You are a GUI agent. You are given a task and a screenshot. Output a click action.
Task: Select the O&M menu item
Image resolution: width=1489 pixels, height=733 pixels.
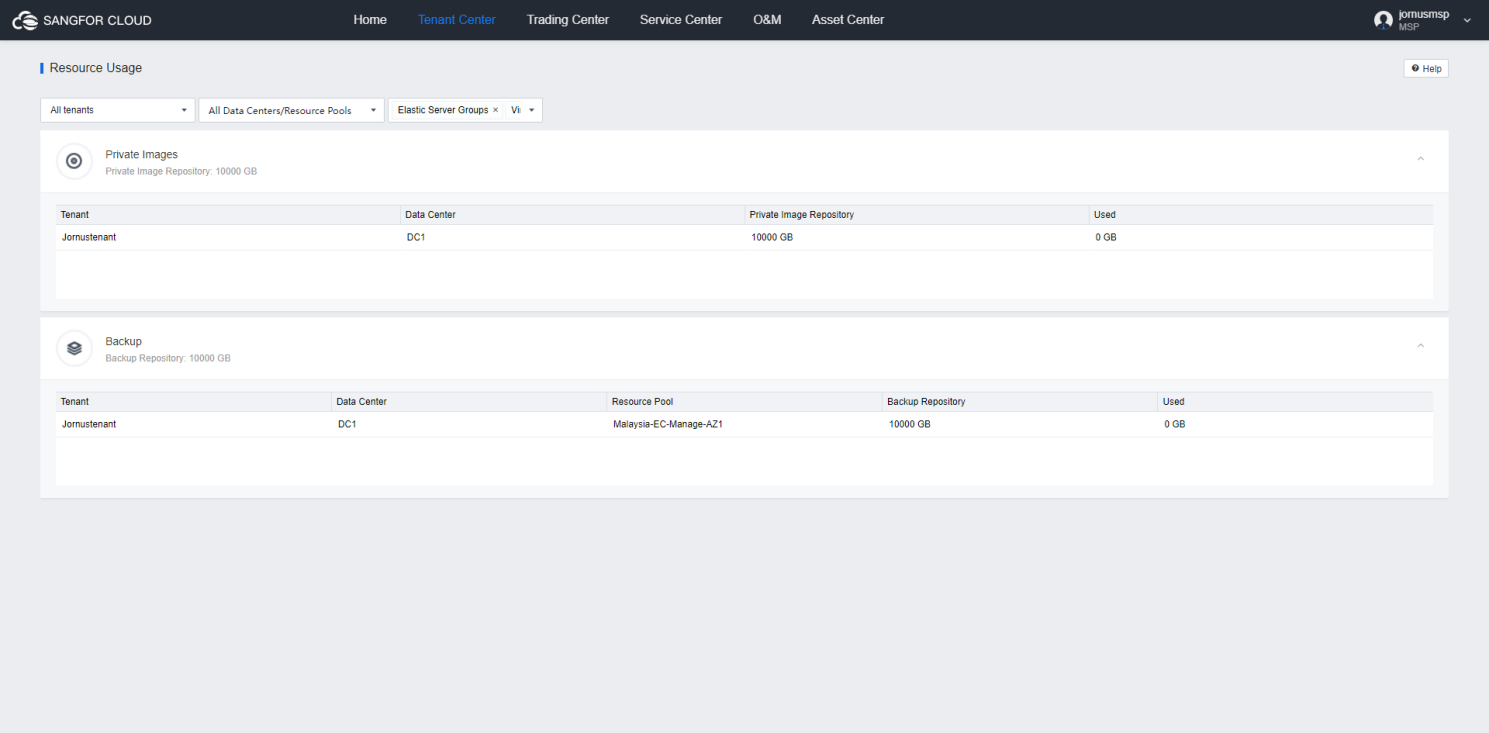(x=767, y=20)
